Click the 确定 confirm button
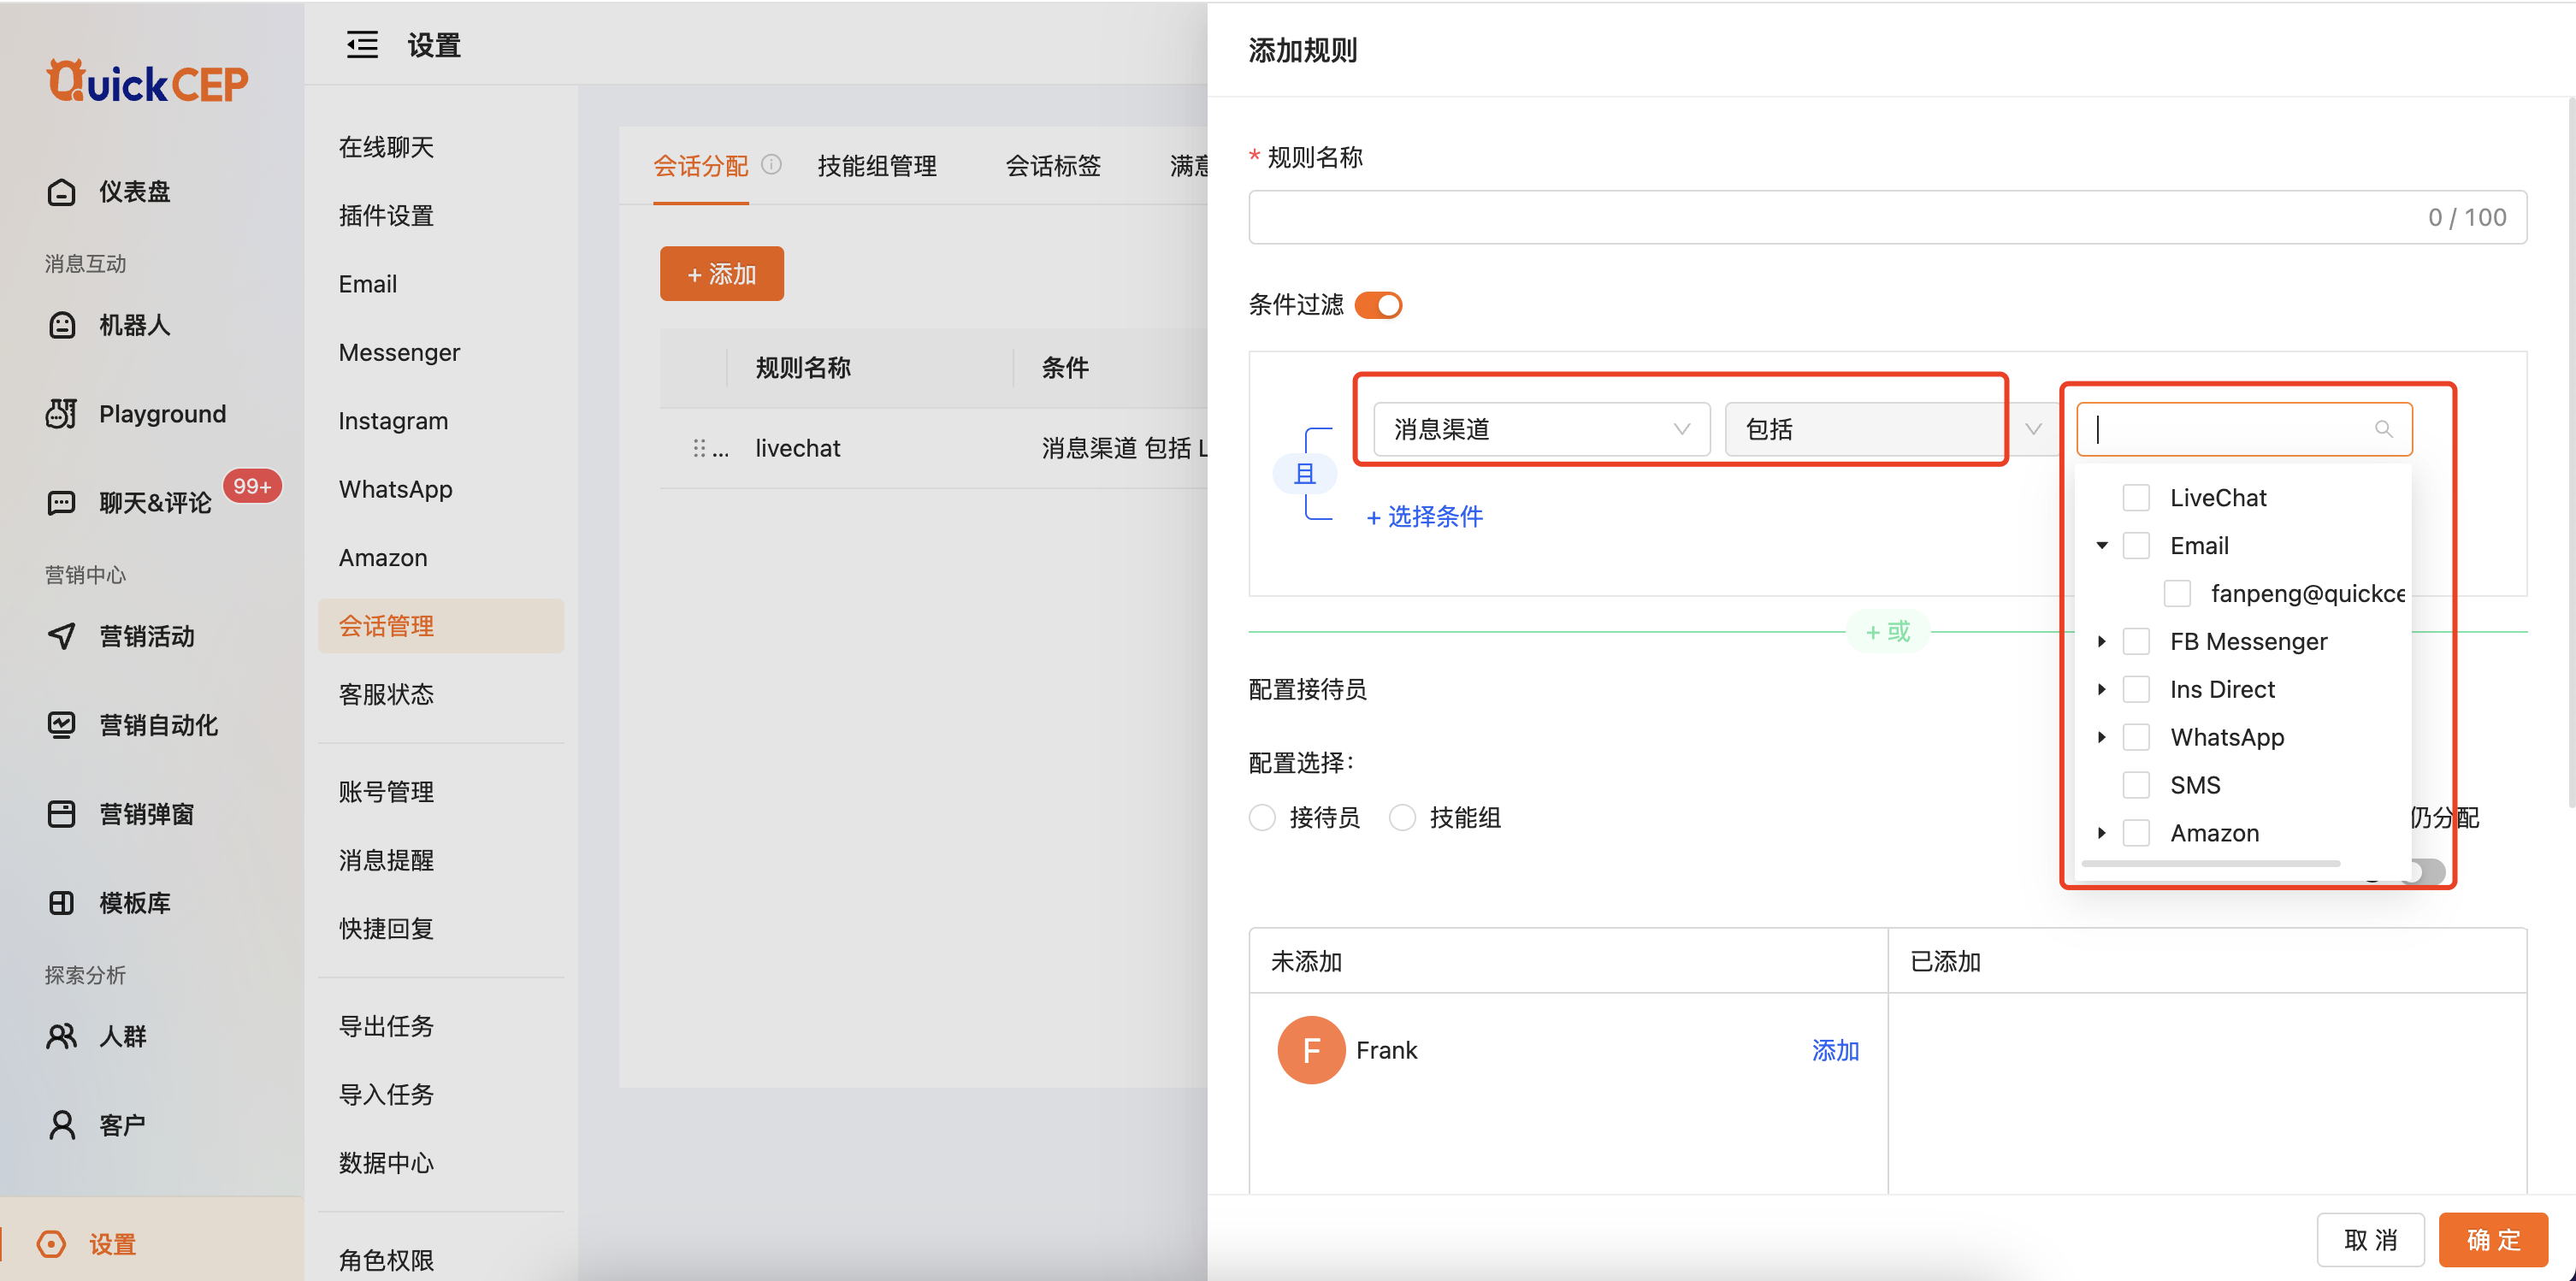This screenshot has height=1281, width=2576. coord(2492,1240)
